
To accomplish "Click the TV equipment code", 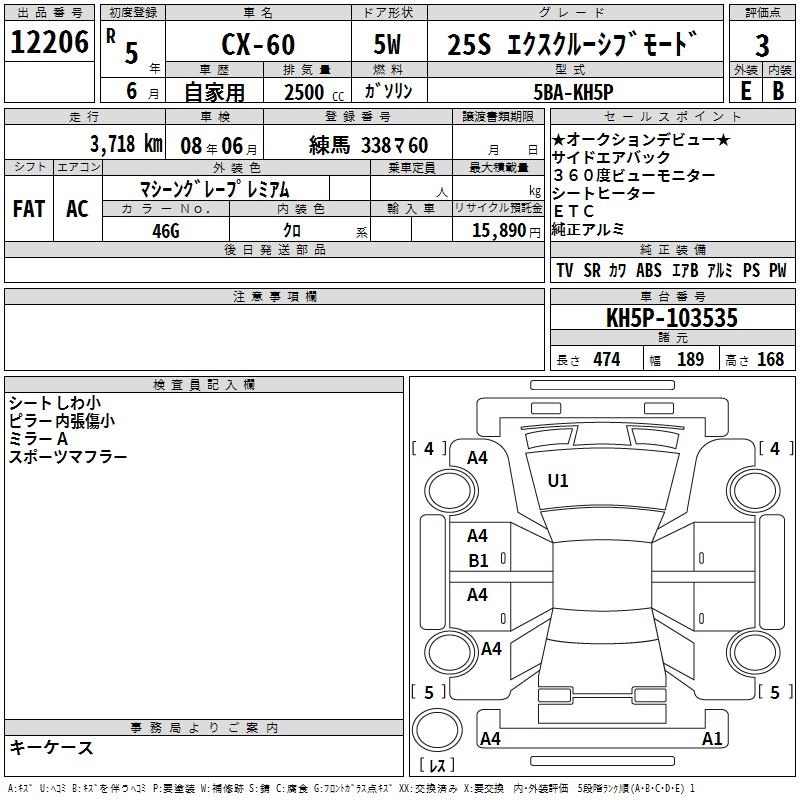I will coord(565,270).
